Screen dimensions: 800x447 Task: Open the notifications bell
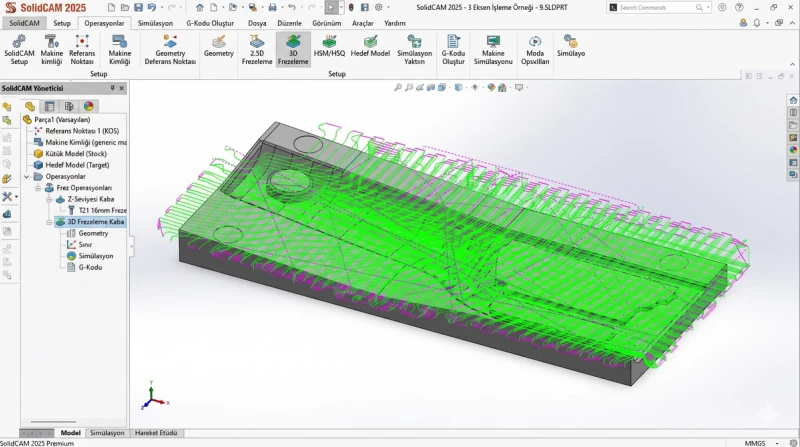pos(757,23)
